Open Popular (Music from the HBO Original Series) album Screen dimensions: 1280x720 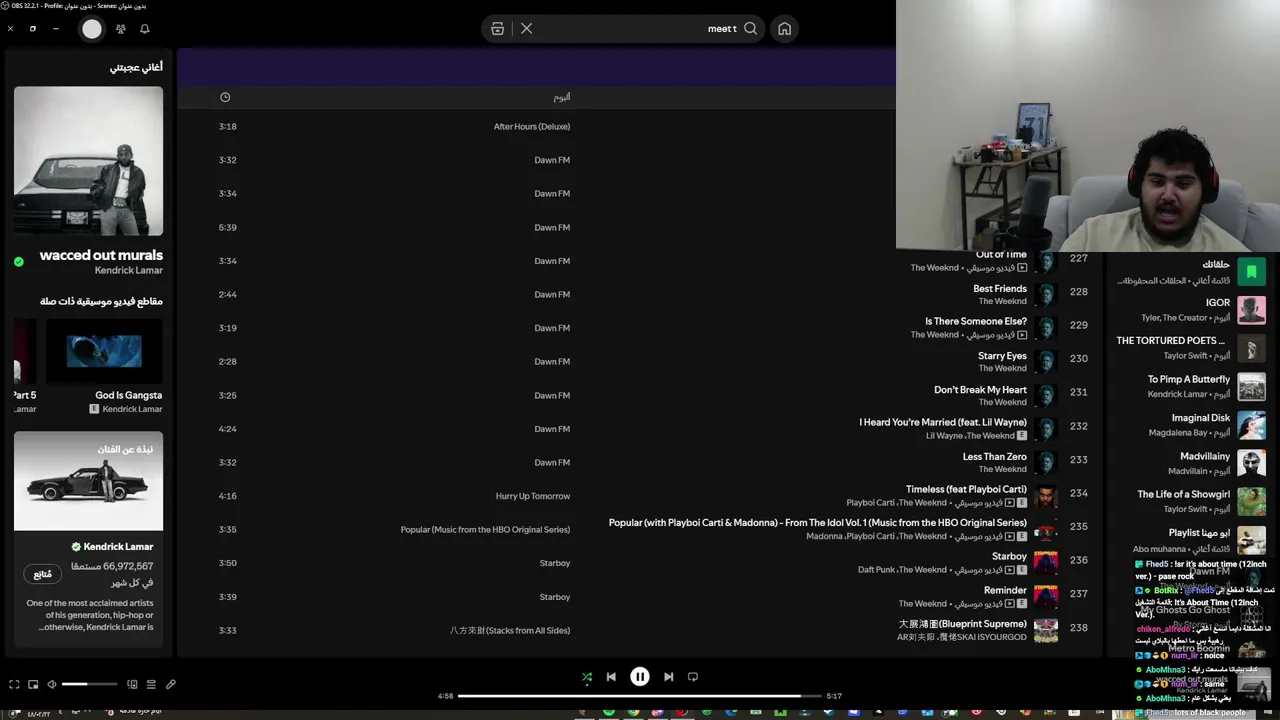pos(485,530)
